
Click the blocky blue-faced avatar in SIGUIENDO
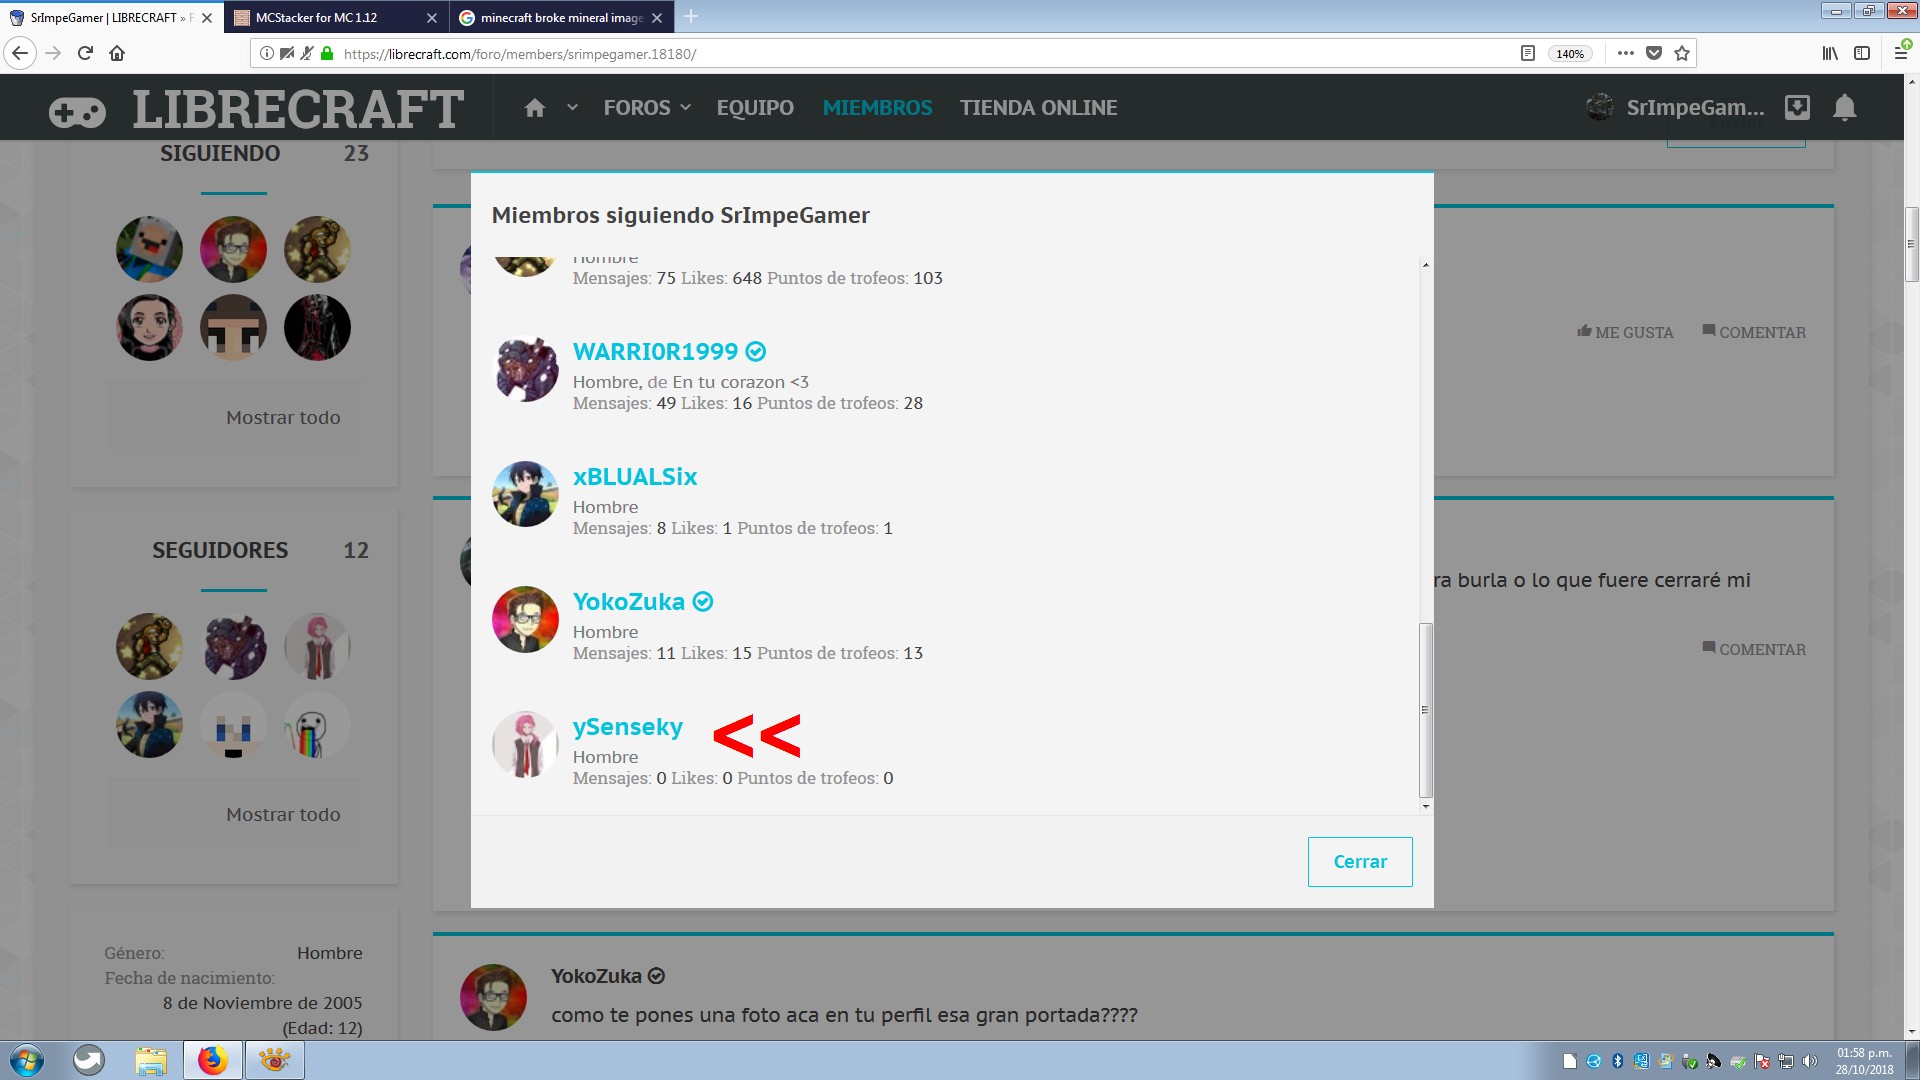149,249
